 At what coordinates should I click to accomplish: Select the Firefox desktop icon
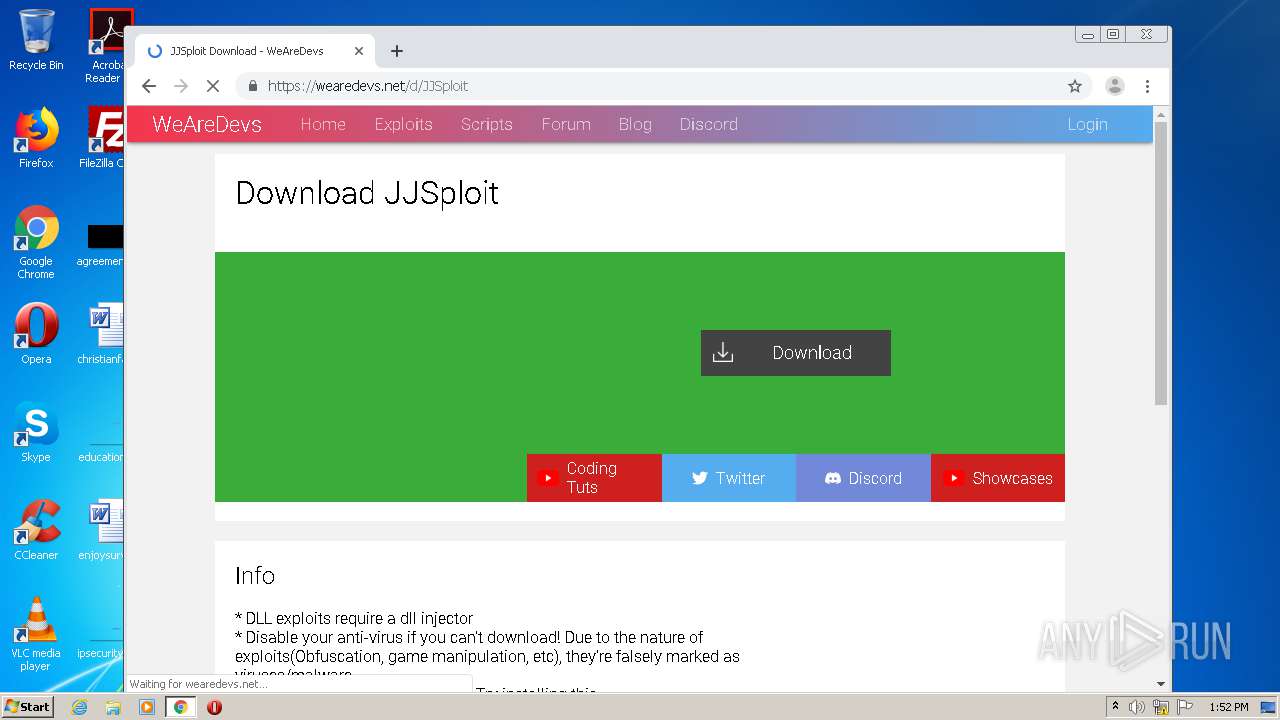tap(36, 138)
